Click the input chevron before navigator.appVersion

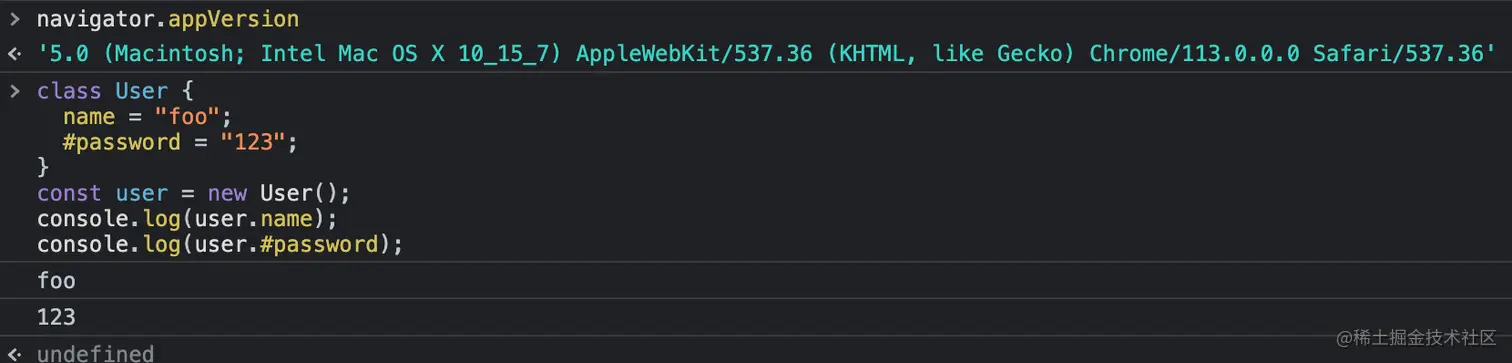[14, 18]
